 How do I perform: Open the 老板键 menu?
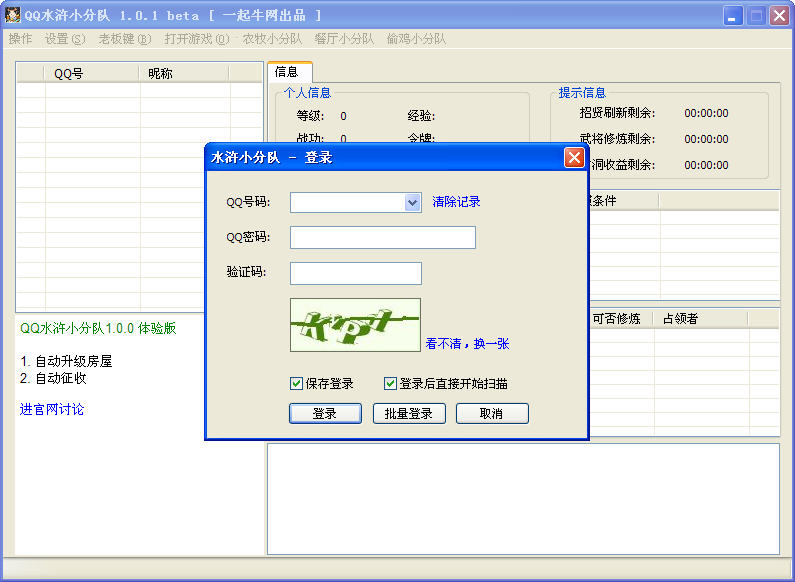tap(125, 39)
